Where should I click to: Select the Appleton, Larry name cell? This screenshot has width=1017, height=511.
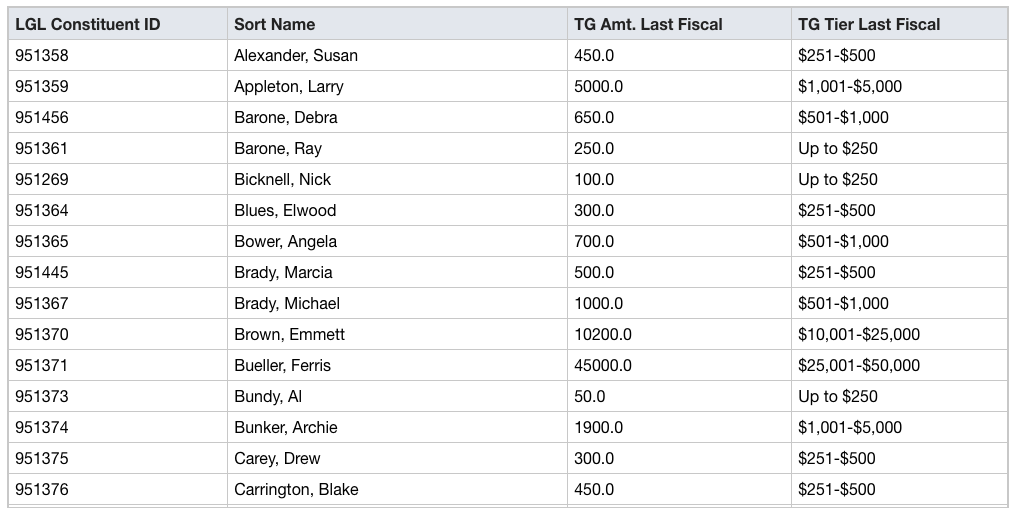[x=288, y=87]
